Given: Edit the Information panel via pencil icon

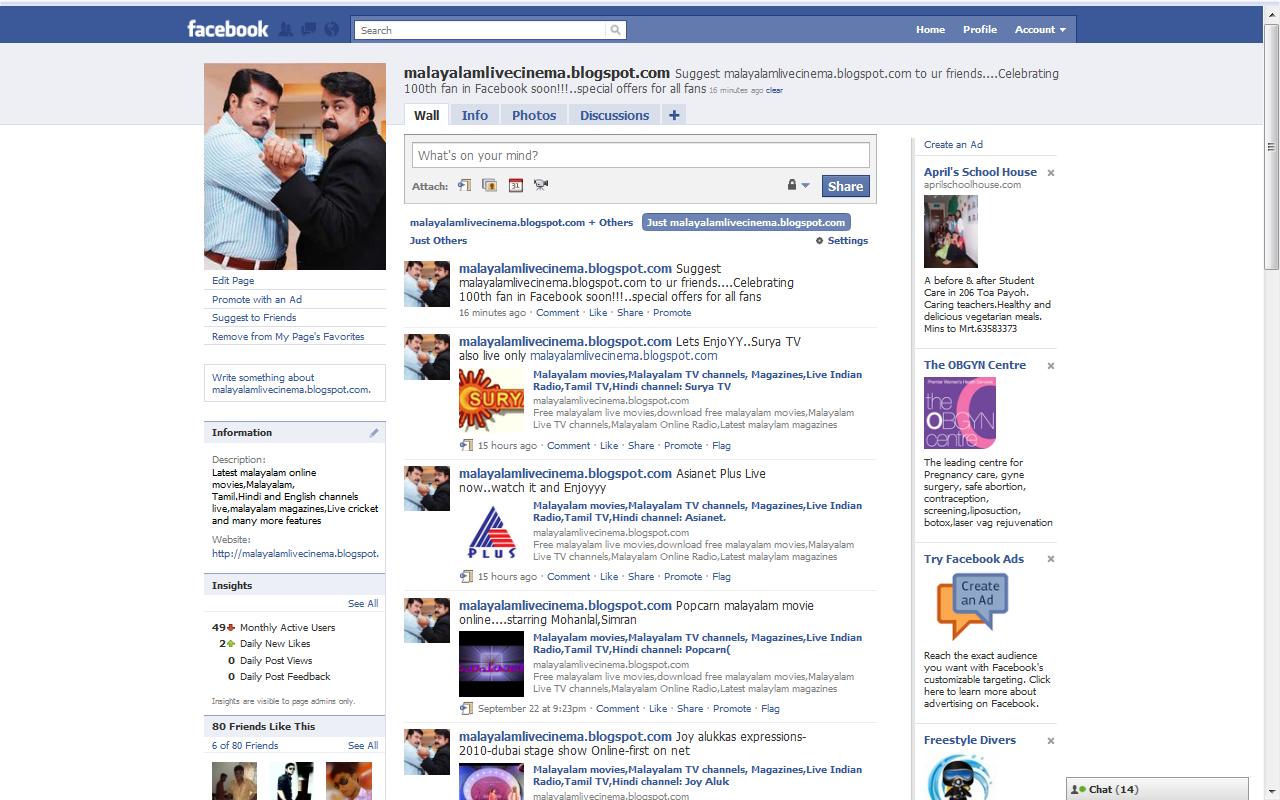Looking at the screenshot, I should 374,432.
